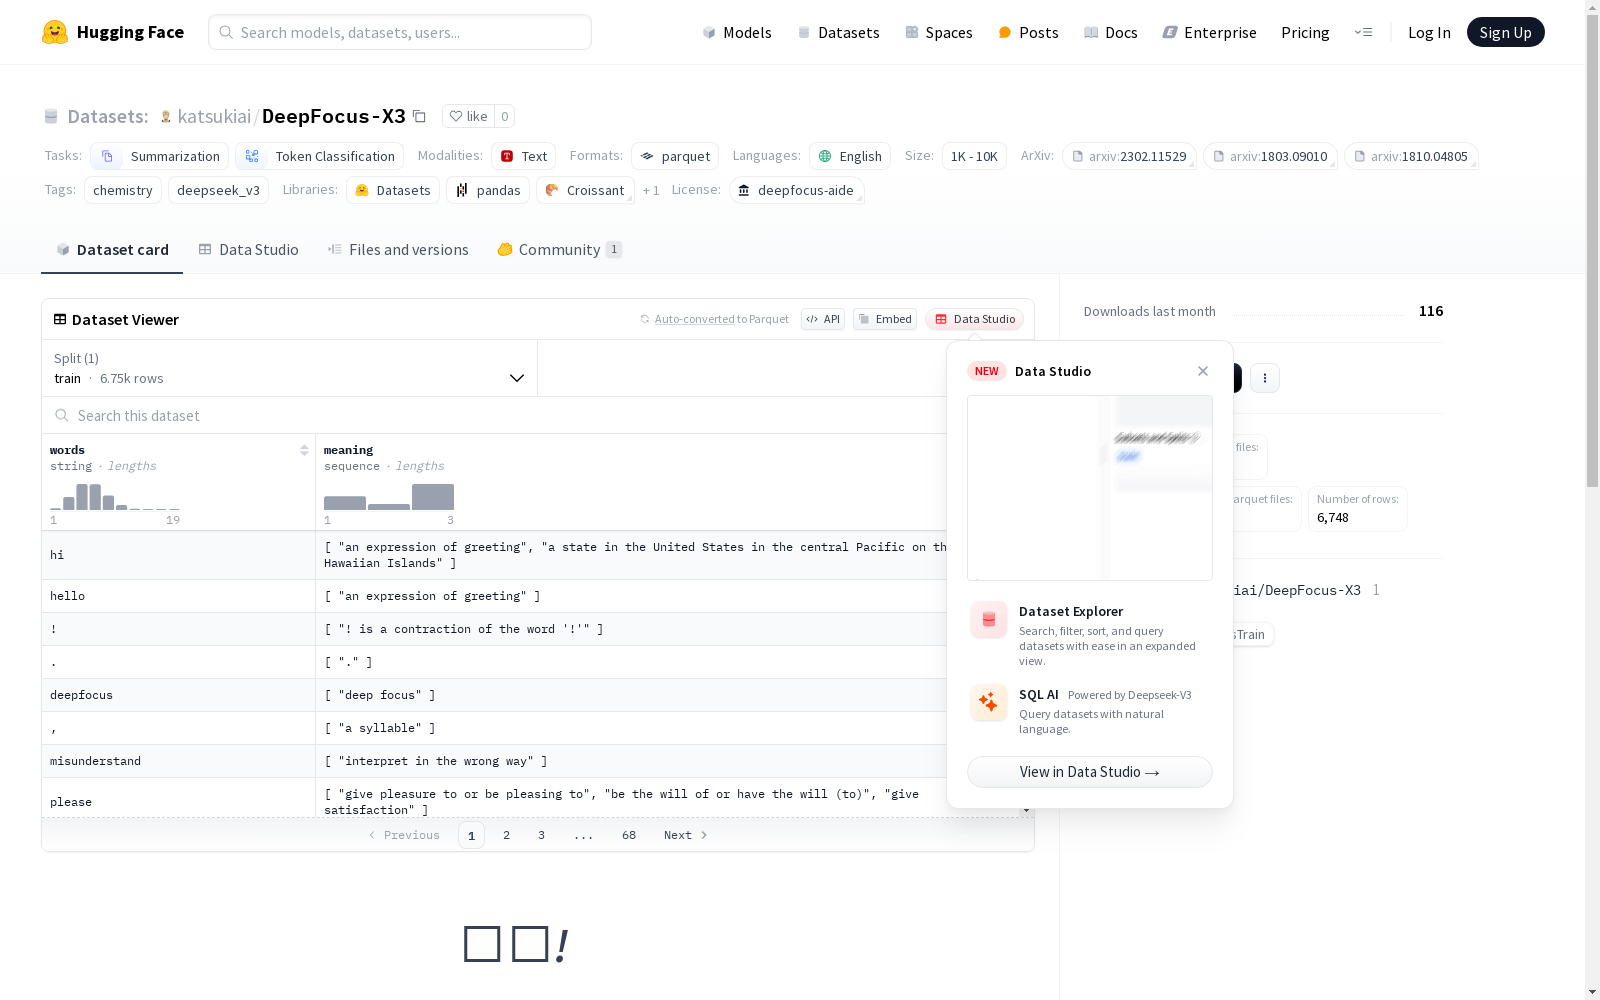Open the three-dot options menu in sidebar
1600x1000 pixels.
[x=1265, y=378]
